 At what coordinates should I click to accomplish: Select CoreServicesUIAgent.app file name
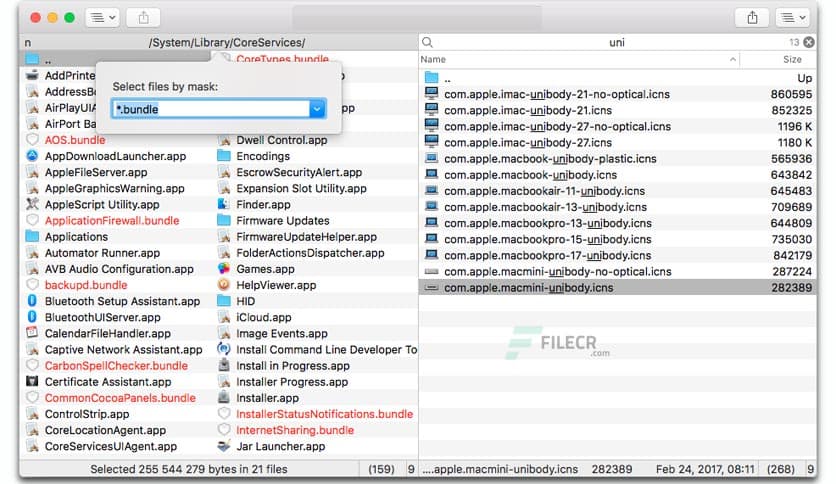(x=111, y=446)
